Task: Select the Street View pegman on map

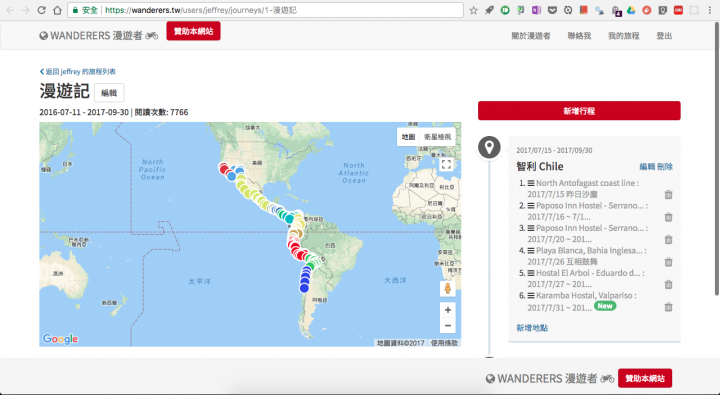Action: pyautogui.click(x=447, y=288)
